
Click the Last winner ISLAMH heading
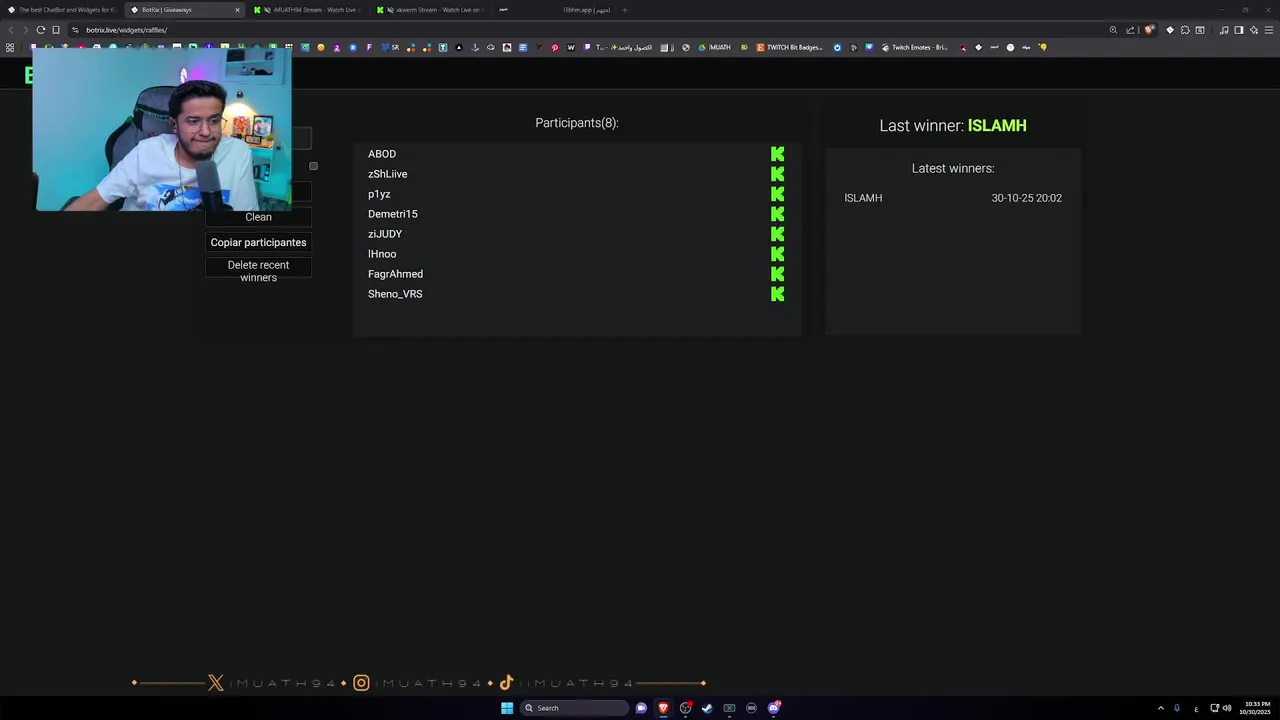point(953,126)
